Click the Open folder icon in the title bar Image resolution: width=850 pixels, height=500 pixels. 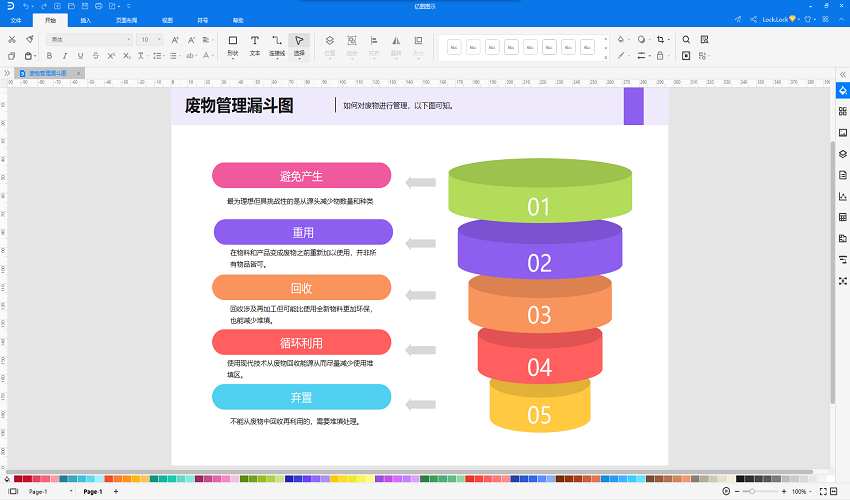coord(71,6)
